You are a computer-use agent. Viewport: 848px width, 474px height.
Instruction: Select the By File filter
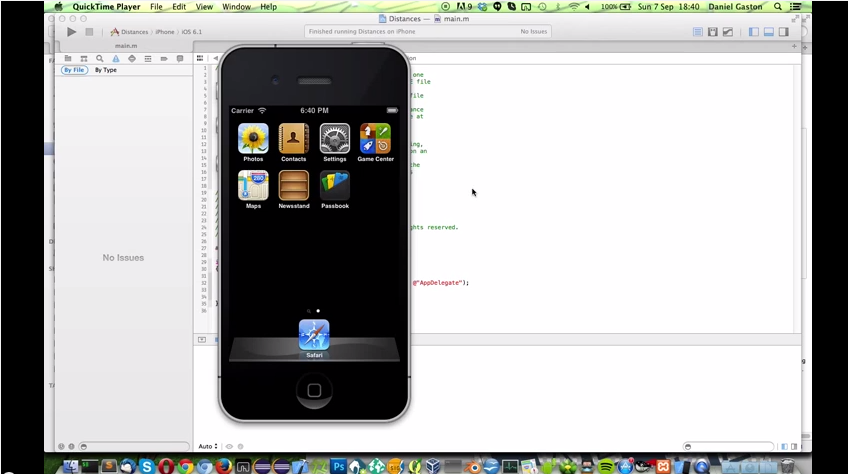pyautogui.click(x=74, y=70)
